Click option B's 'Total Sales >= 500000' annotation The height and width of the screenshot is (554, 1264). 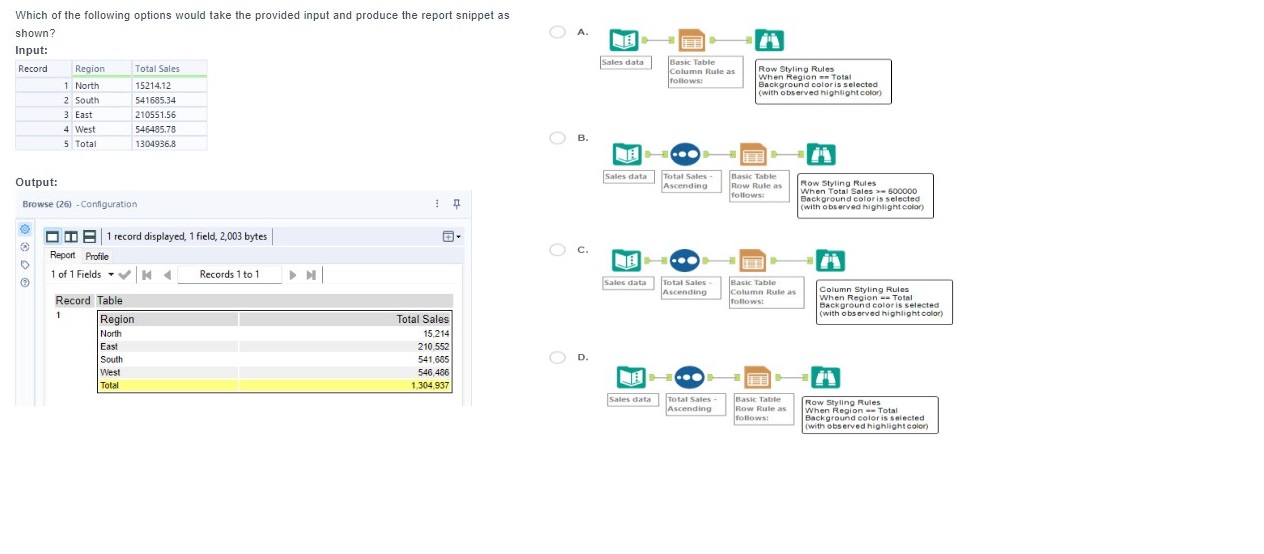tap(865, 195)
